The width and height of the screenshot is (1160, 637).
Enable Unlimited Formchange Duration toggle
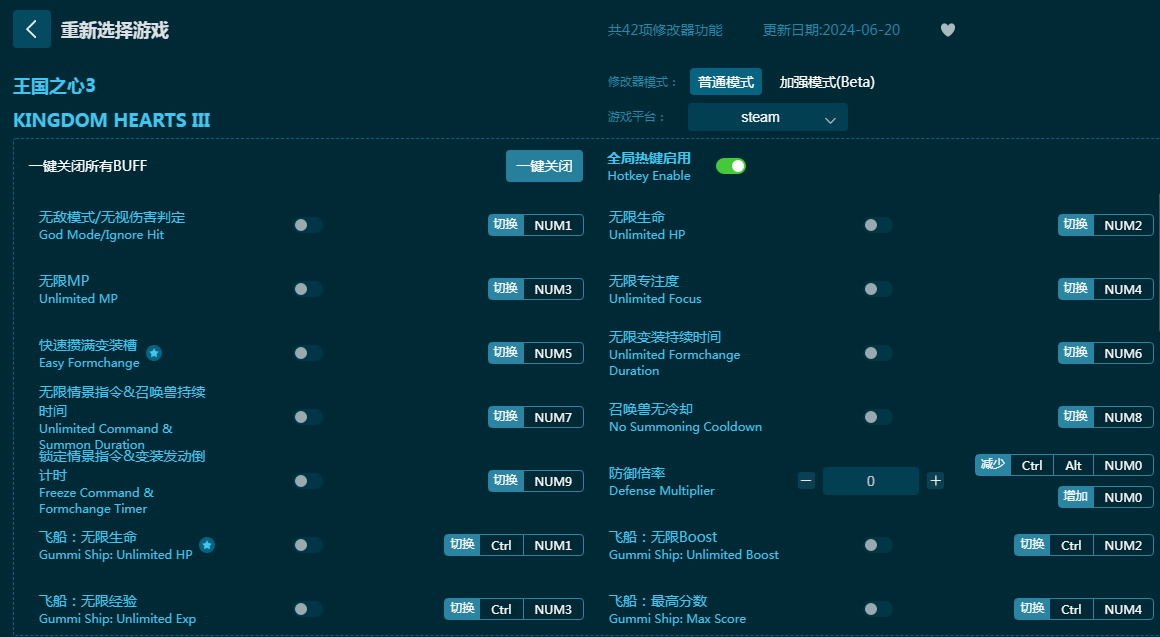[877, 353]
